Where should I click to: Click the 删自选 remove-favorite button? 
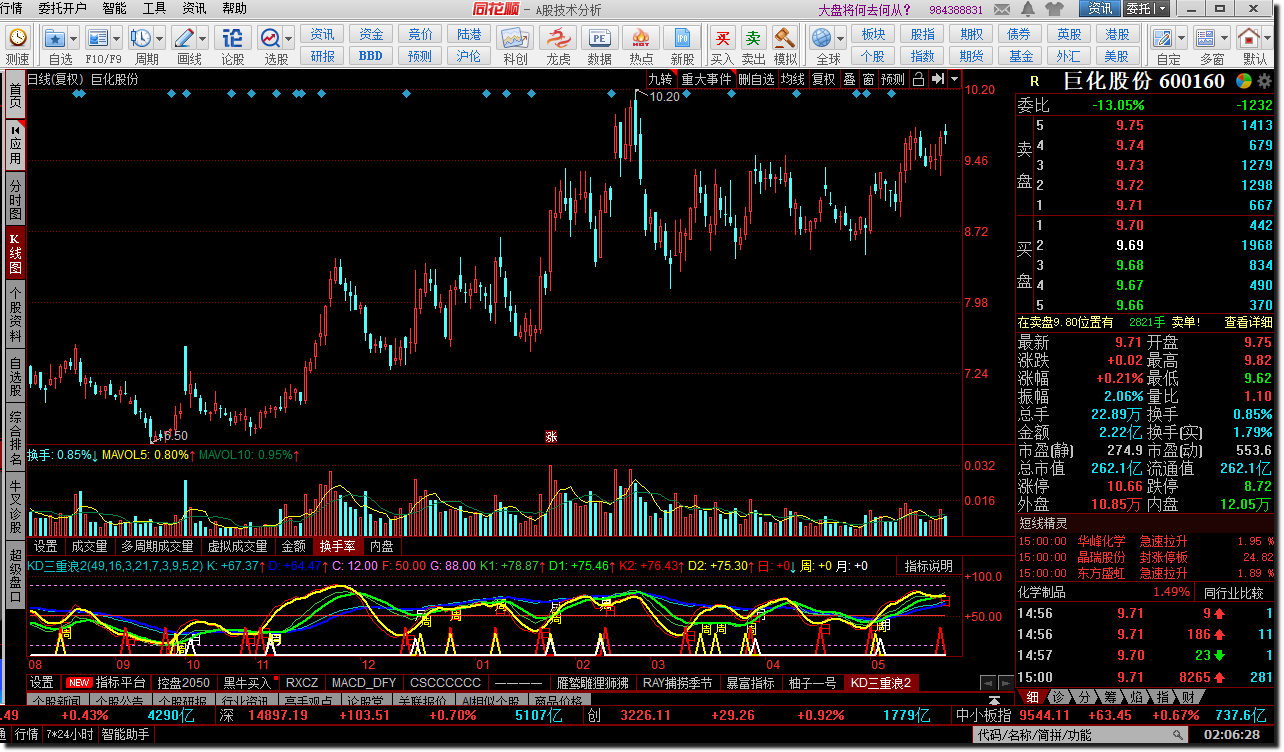[757, 79]
